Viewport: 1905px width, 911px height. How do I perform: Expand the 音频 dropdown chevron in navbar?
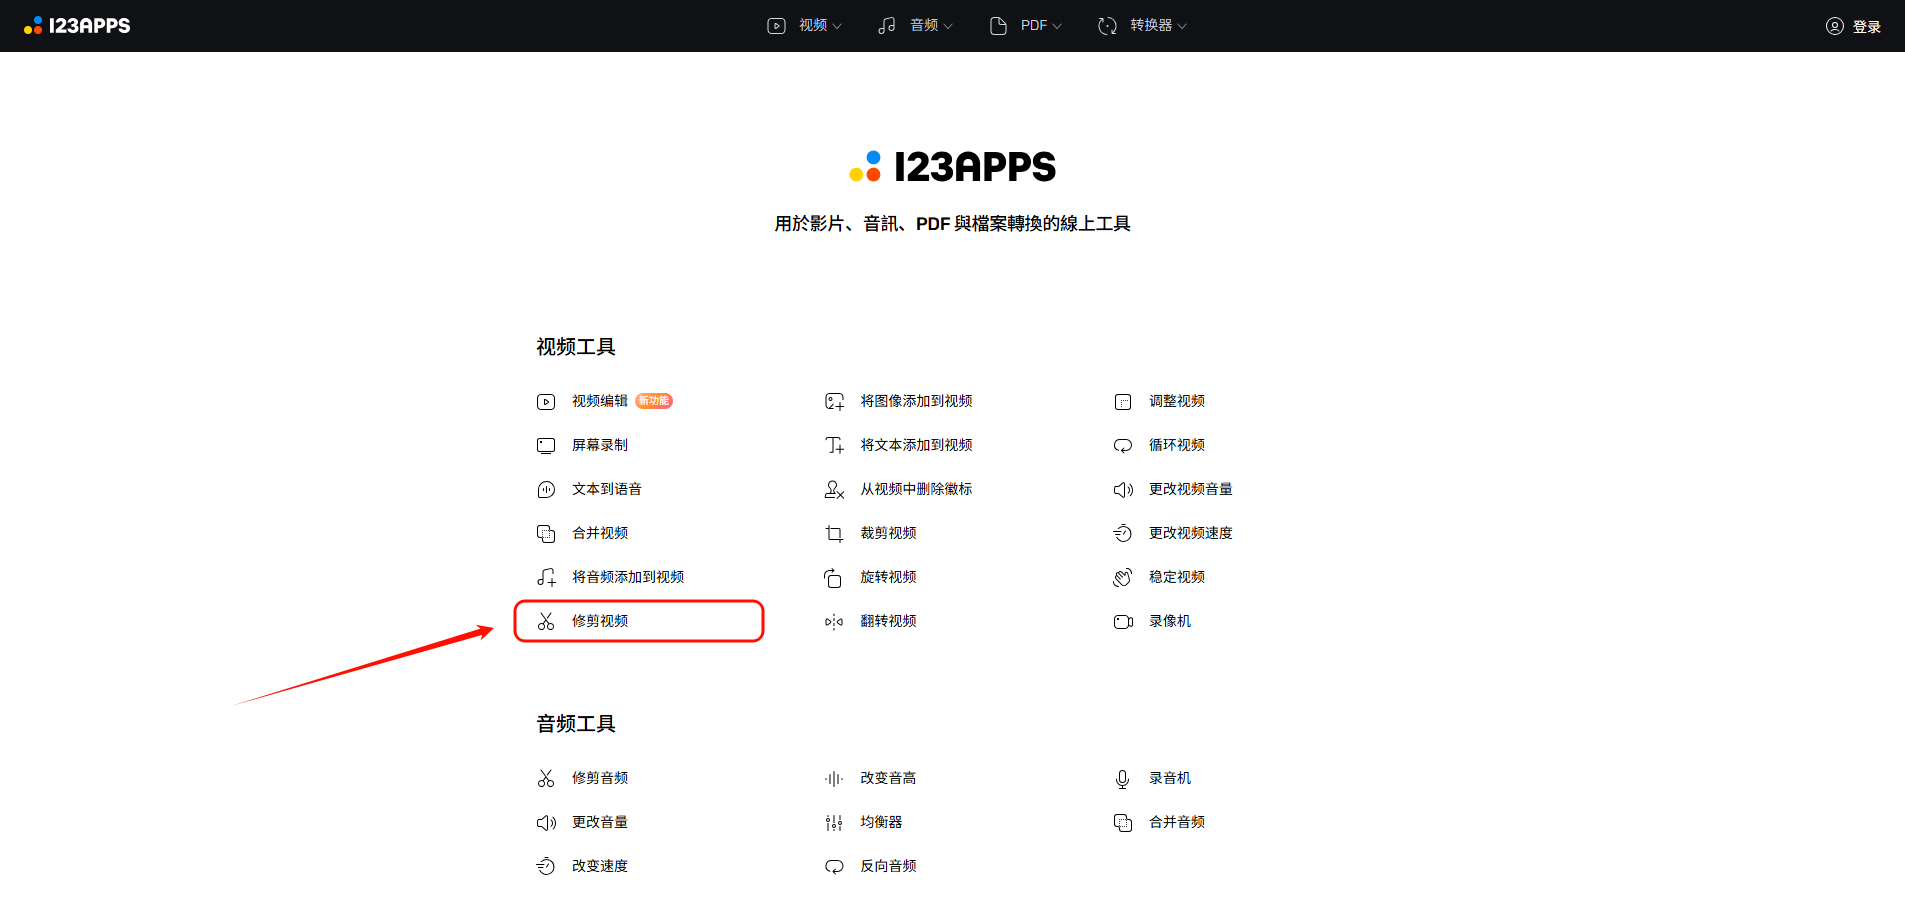click(x=948, y=26)
